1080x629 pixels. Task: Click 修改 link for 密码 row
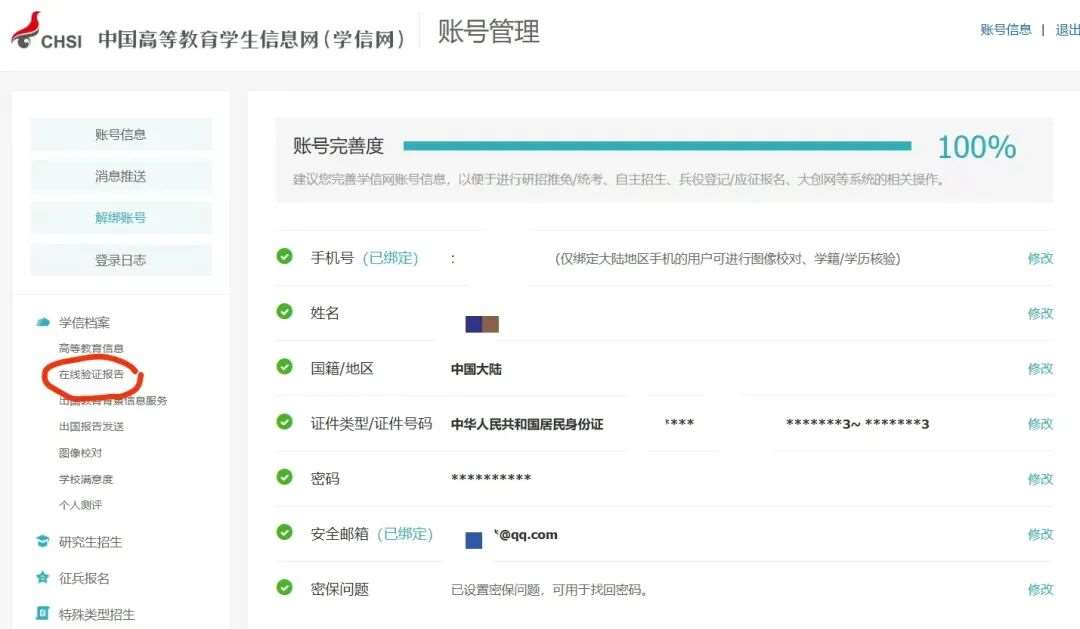[x=1040, y=479]
